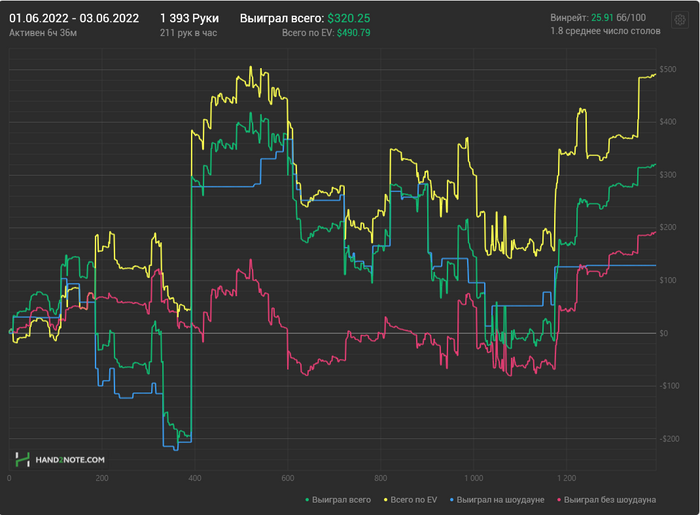Click the '1 393 Руки' hands count
This screenshot has width=700, height=515.
tap(189, 18)
